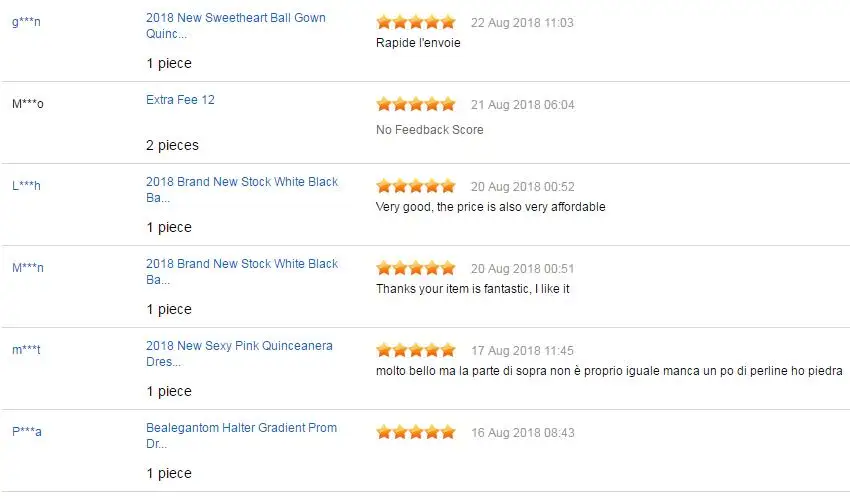Click 'Rapide l'envoie' feedback text
This screenshot has height=499, width=850.
(x=418, y=43)
